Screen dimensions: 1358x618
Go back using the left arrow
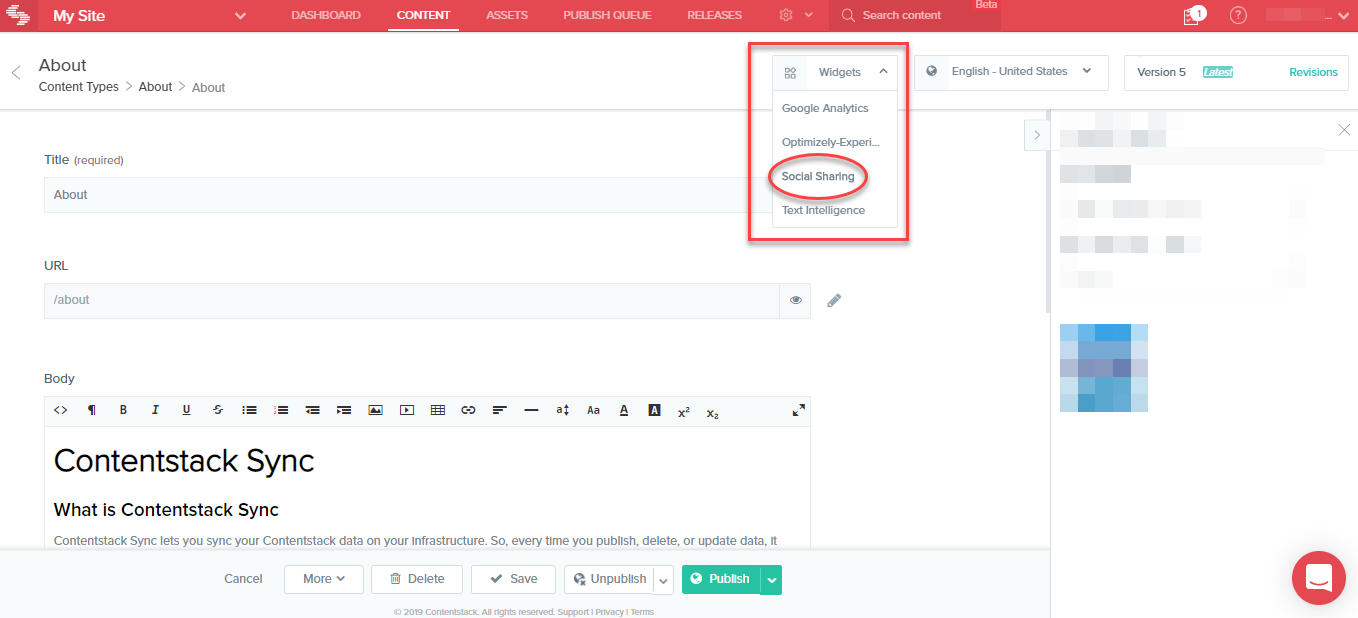pyautogui.click(x=16, y=73)
